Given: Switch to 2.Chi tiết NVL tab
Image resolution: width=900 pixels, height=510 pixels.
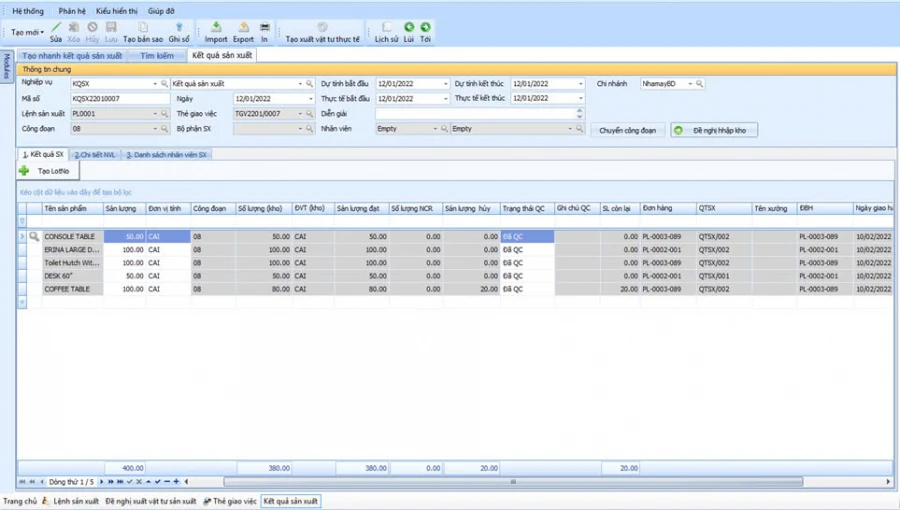Looking at the screenshot, I should (95, 155).
